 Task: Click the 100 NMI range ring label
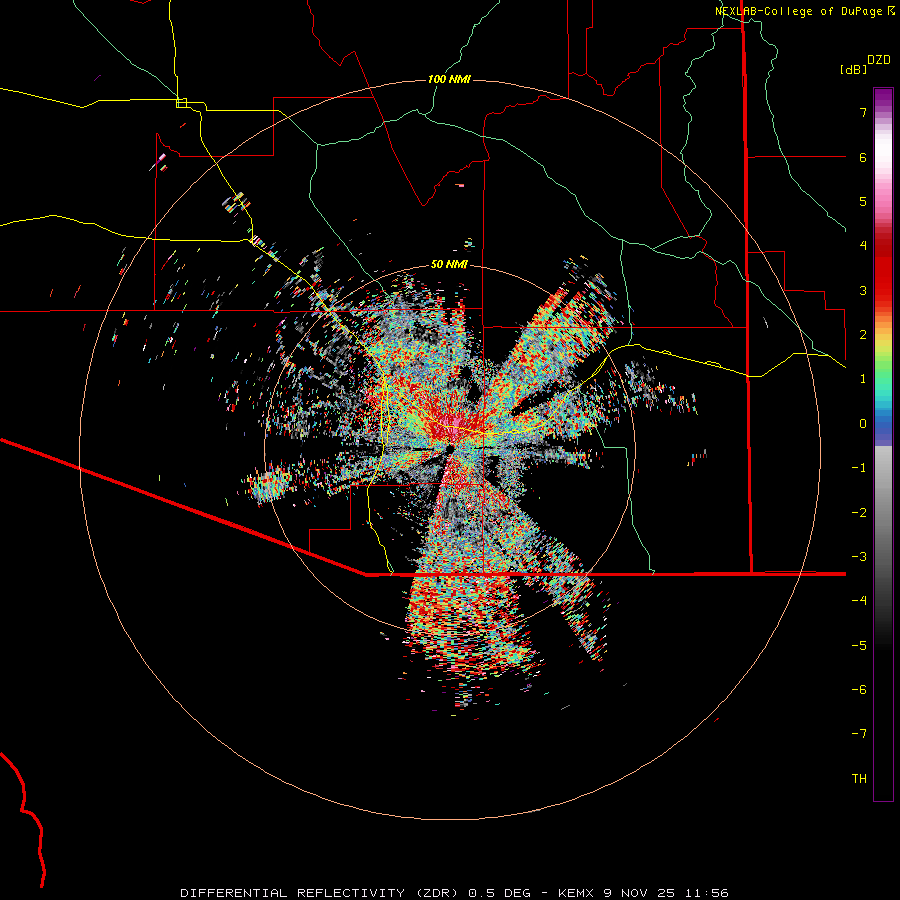(x=449, y=79)
